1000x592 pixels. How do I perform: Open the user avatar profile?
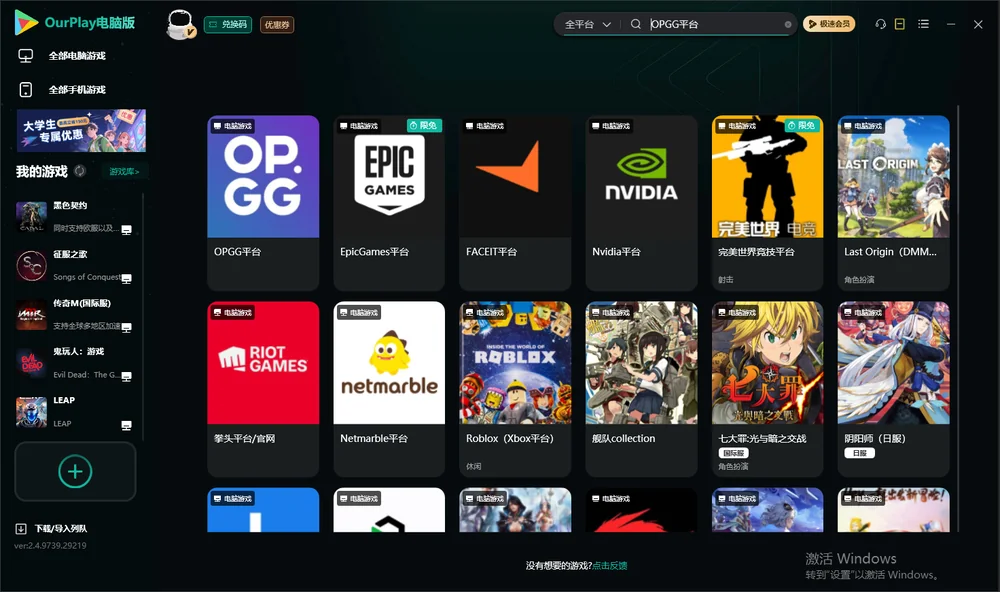[x=180, y=24]
